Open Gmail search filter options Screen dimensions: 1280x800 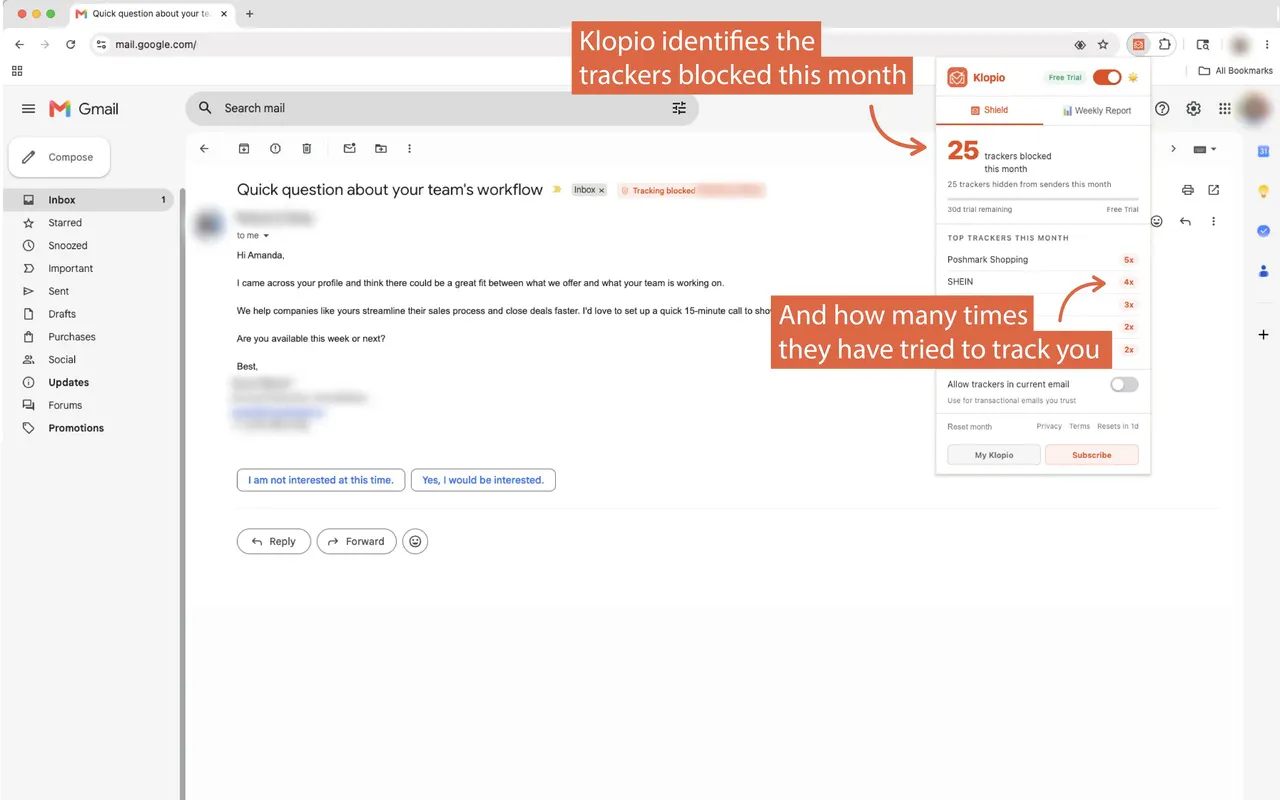(x=679, y=108)
